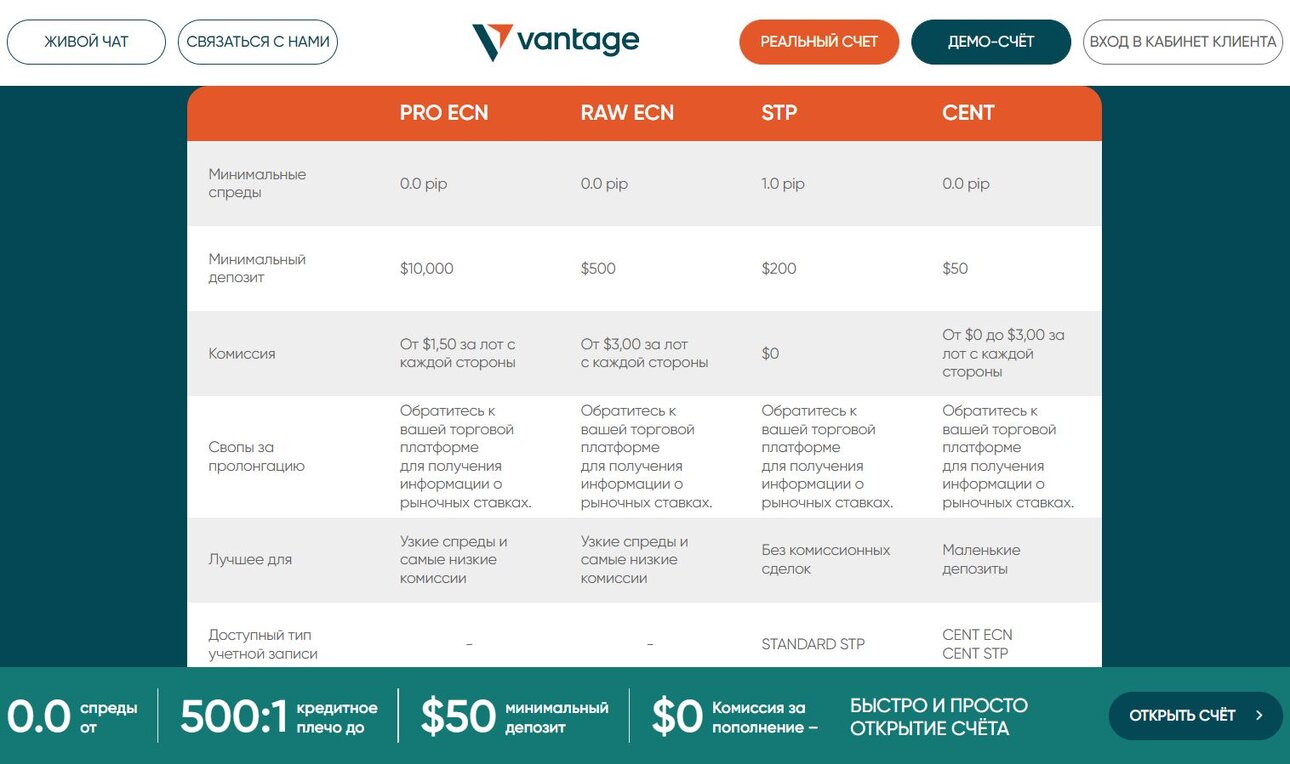The height and width of the screenshot is (764, 1290).
Task: Go to ВХОД В КАБИНЕТ КЛИЕНТА
Action: [x=1183, y=42]
